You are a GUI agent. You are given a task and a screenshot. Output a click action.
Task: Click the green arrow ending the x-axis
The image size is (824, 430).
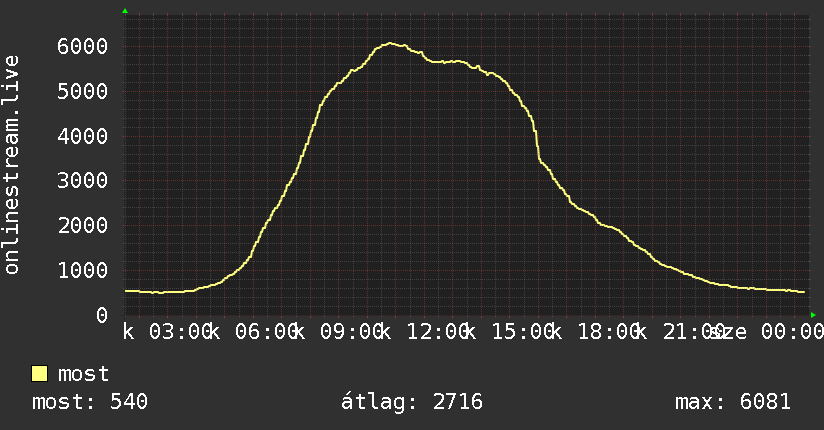tap(813, 315)
